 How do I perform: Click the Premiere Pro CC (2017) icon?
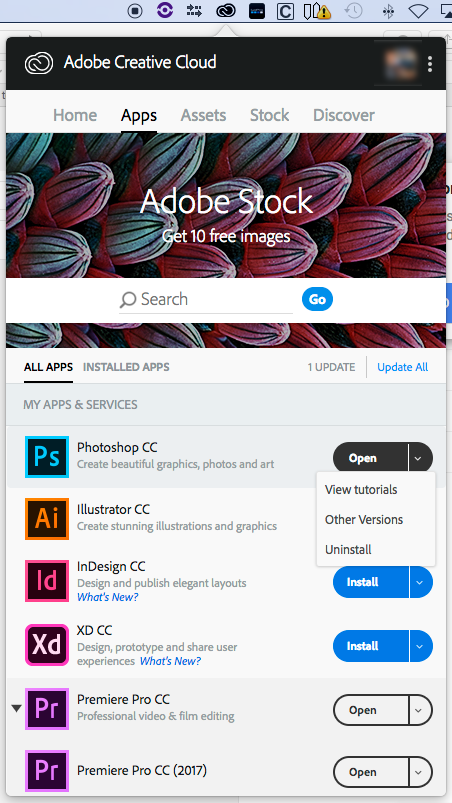tap(47, 771)
